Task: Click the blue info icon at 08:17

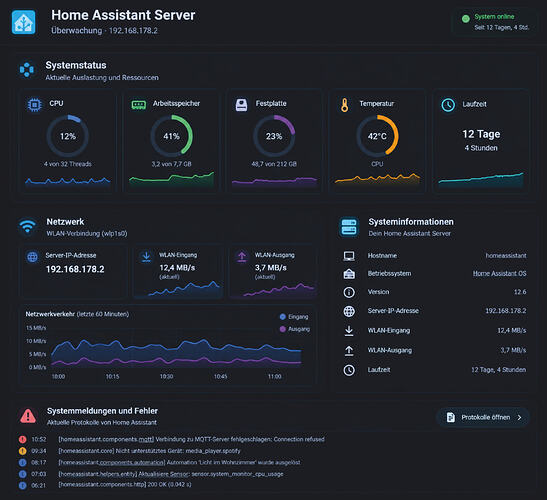Action: 23,462
